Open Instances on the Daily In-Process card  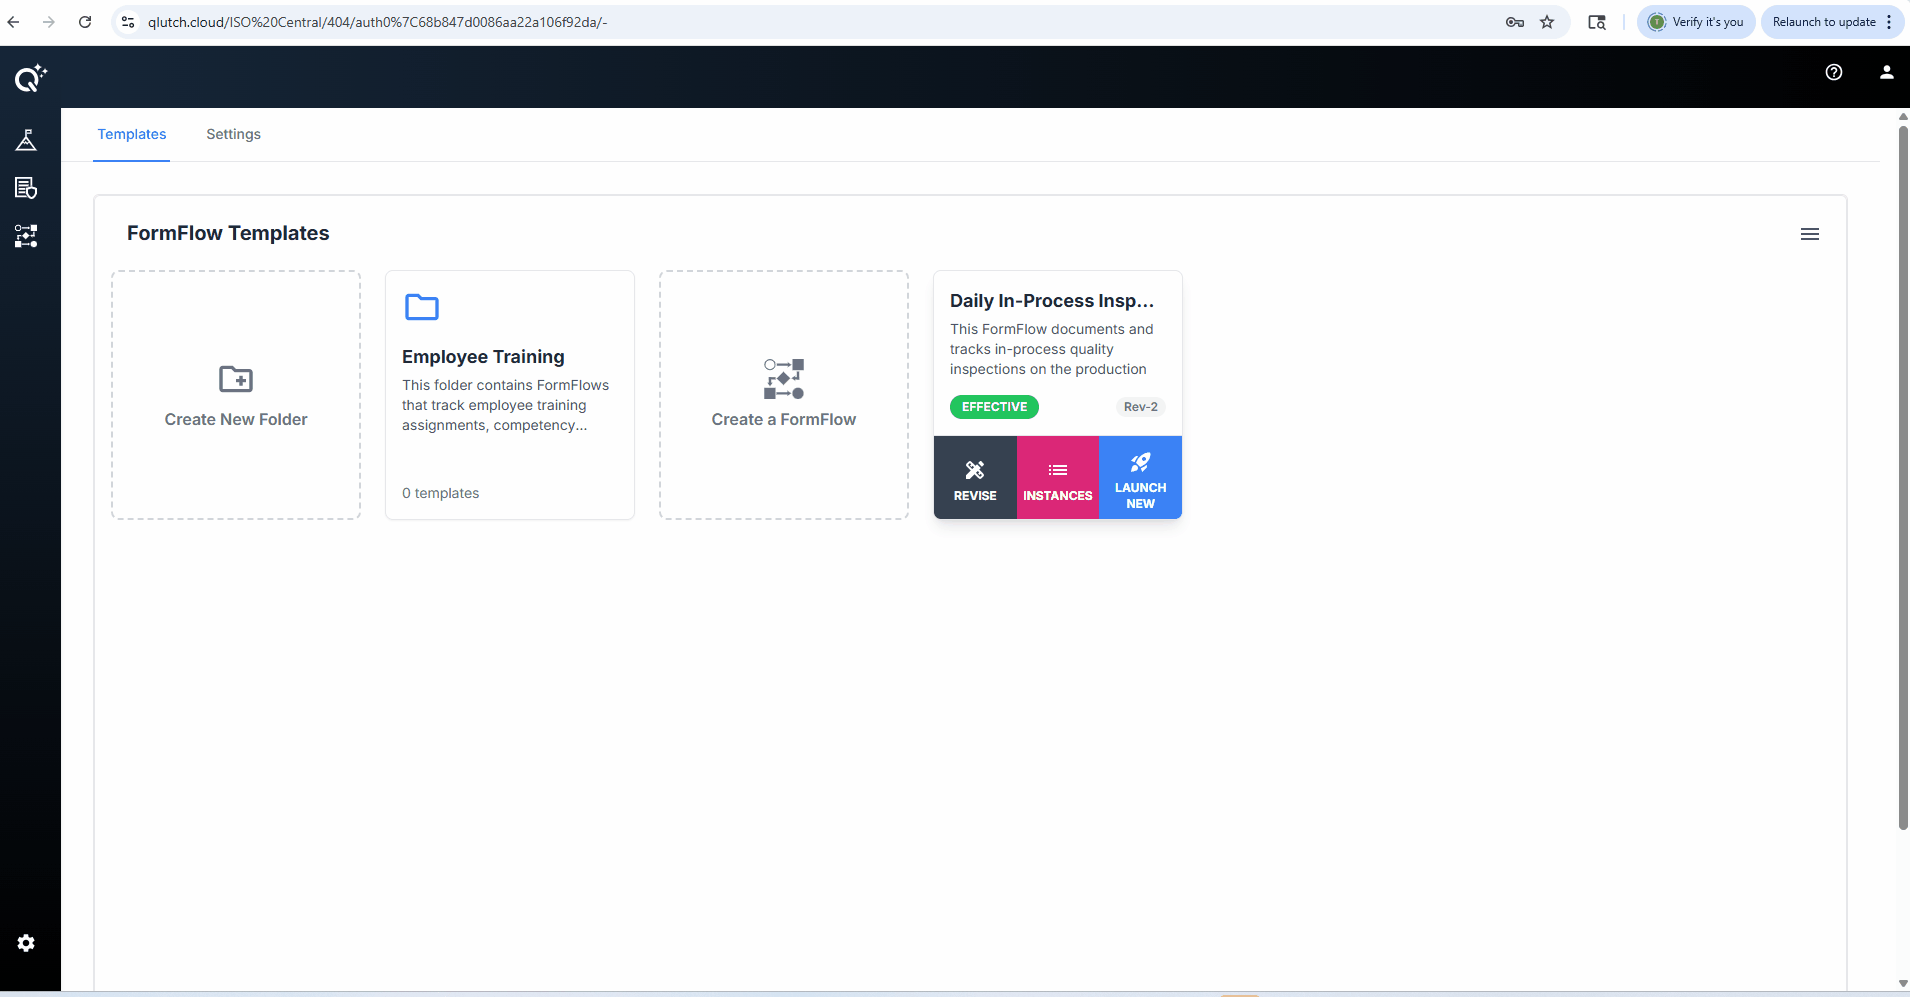(1057, 477)
